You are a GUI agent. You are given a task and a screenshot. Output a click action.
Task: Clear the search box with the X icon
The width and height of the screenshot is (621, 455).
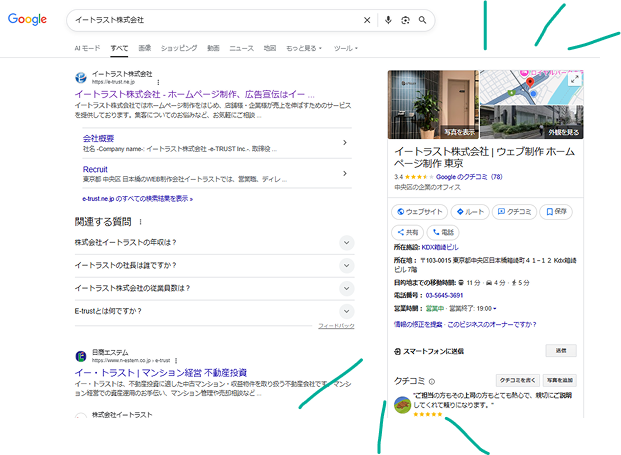[x=366, y=20]
